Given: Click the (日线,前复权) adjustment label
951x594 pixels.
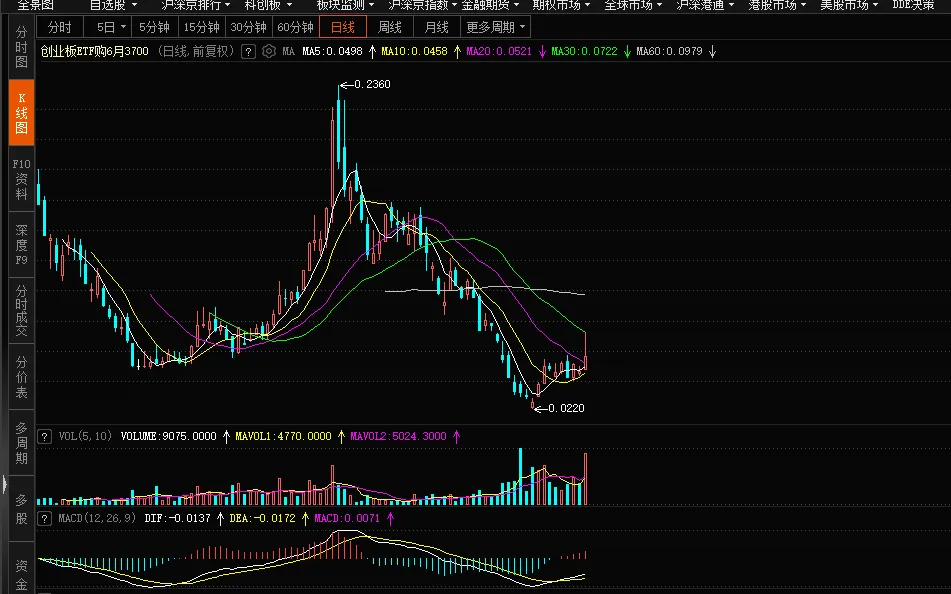Looking at the screenshot, I should [195, 52].
